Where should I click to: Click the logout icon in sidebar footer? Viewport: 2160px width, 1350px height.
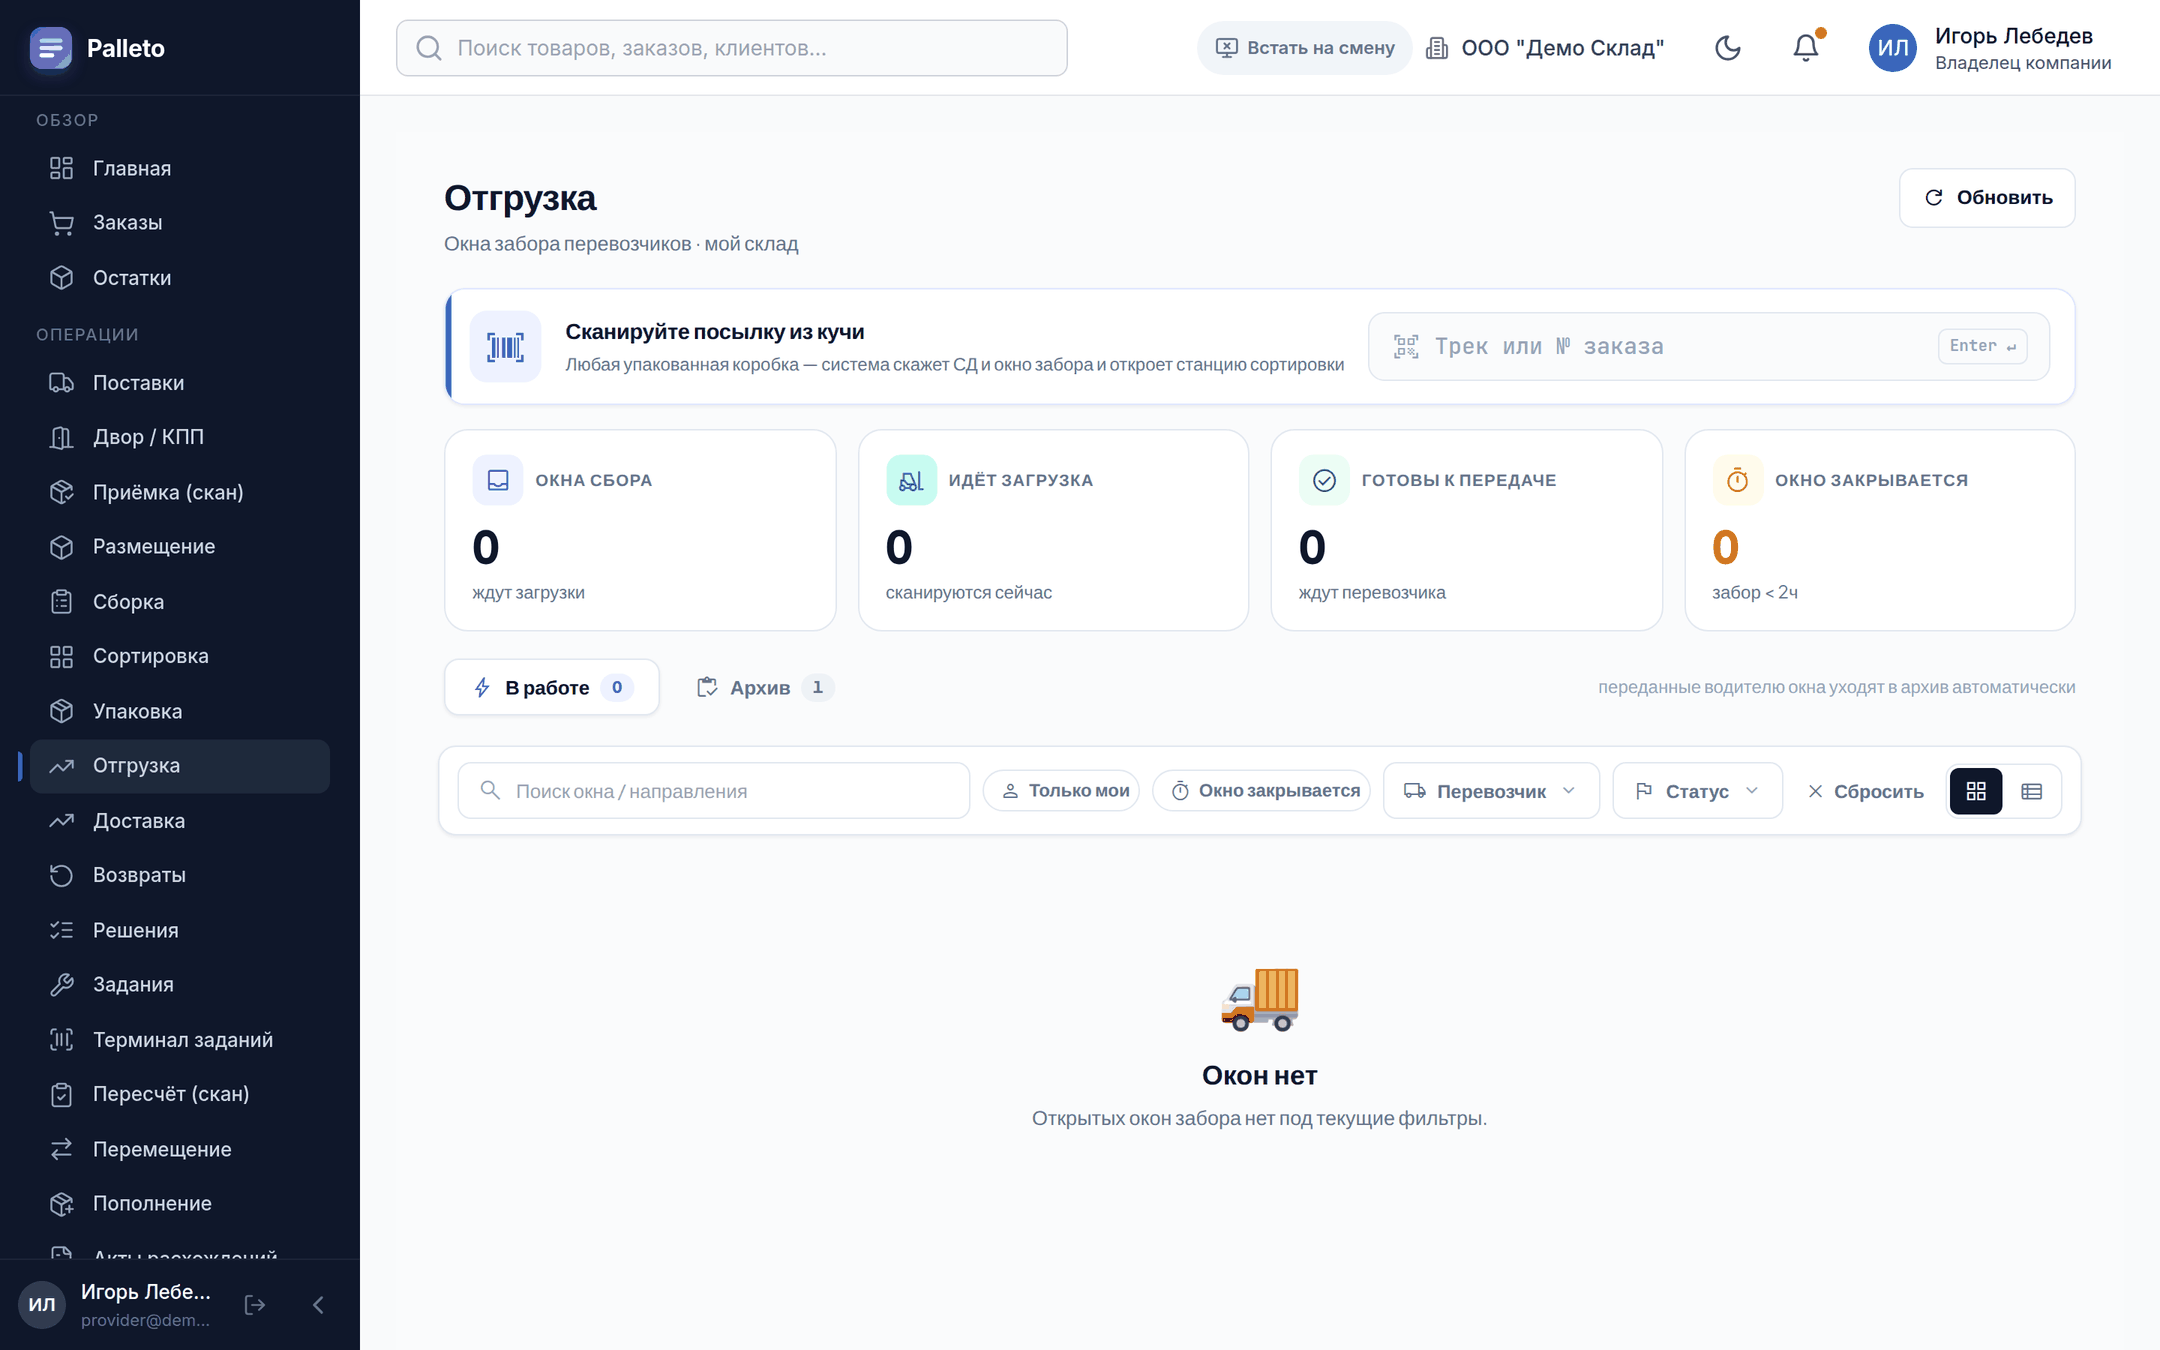click(x=255, y=1304)
